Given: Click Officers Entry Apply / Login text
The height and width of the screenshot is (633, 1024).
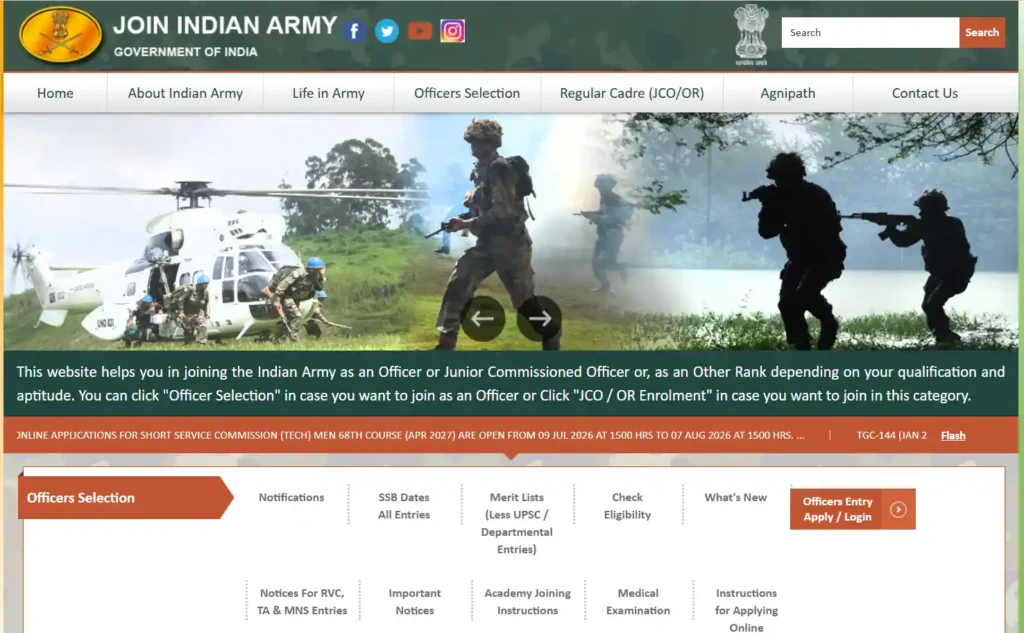Looking at the screenshot, I should [837, 510].
